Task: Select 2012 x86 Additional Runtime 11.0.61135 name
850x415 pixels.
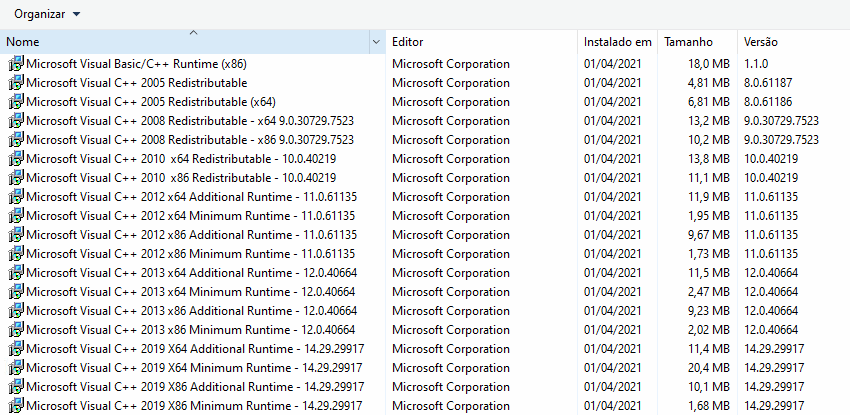Action: (x=191, y=235)
